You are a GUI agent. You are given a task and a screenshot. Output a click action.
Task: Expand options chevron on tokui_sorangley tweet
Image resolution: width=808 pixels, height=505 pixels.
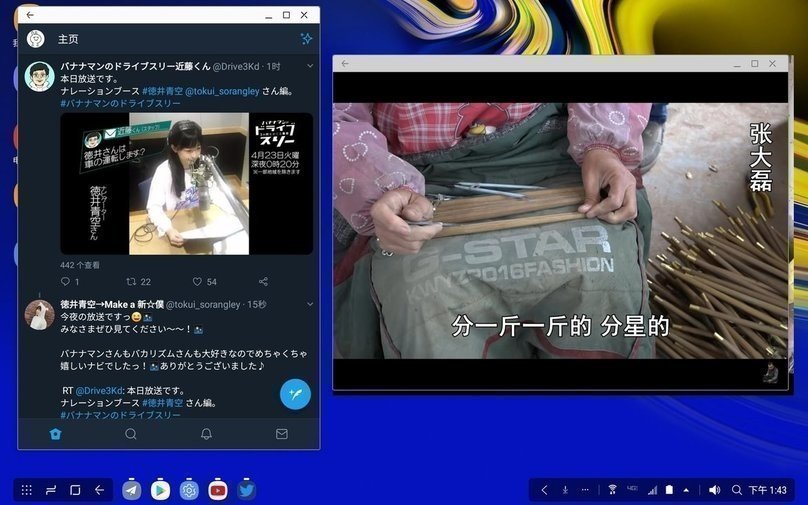coord(310,304)
